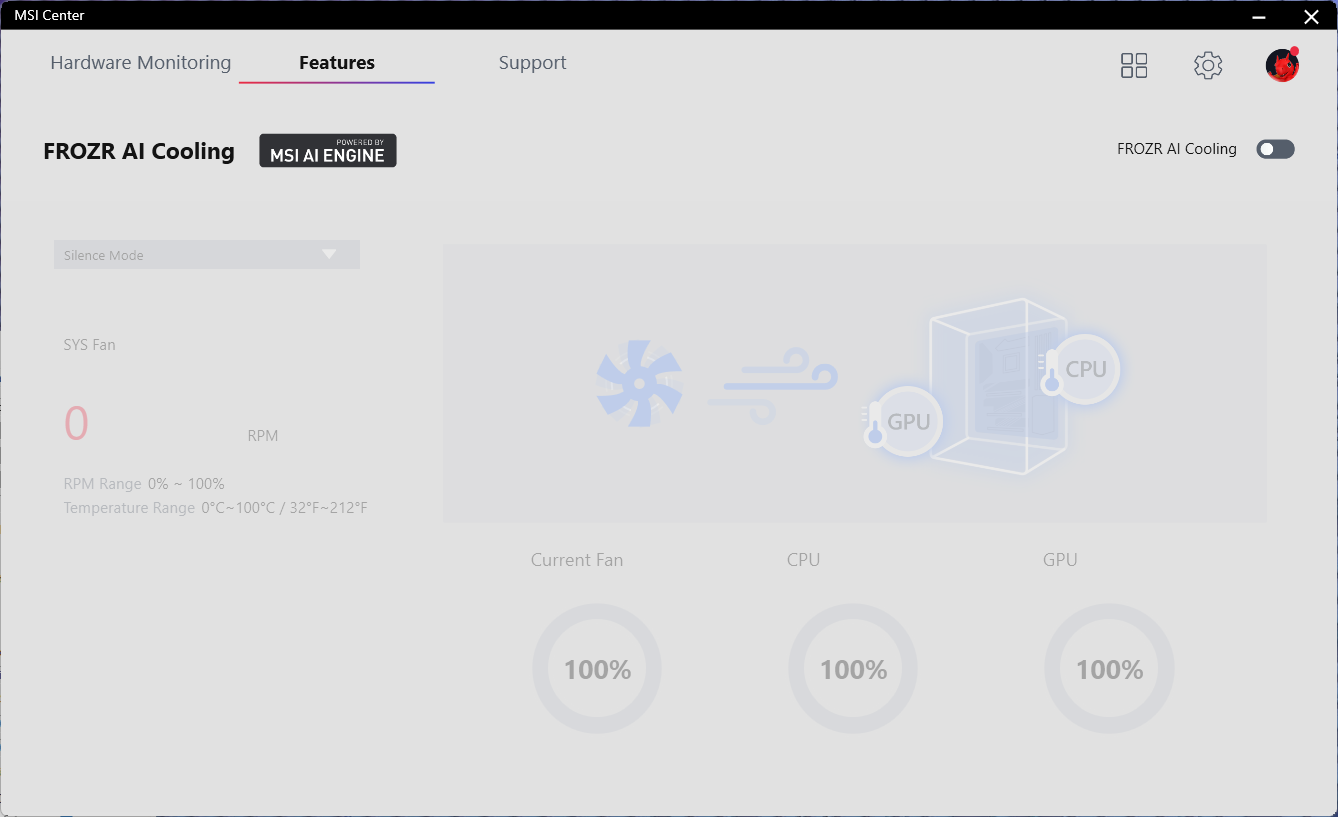Select the Features tab
1338x817 pixels.
point(337,63)
